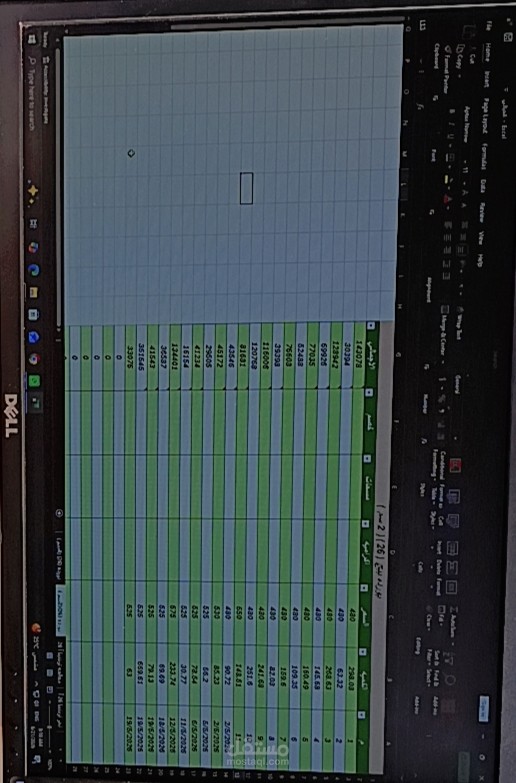The width and height of the screenshot is (516, 783).
Task: Click the Name Box showing L13
Action: [x=424, y=24]
